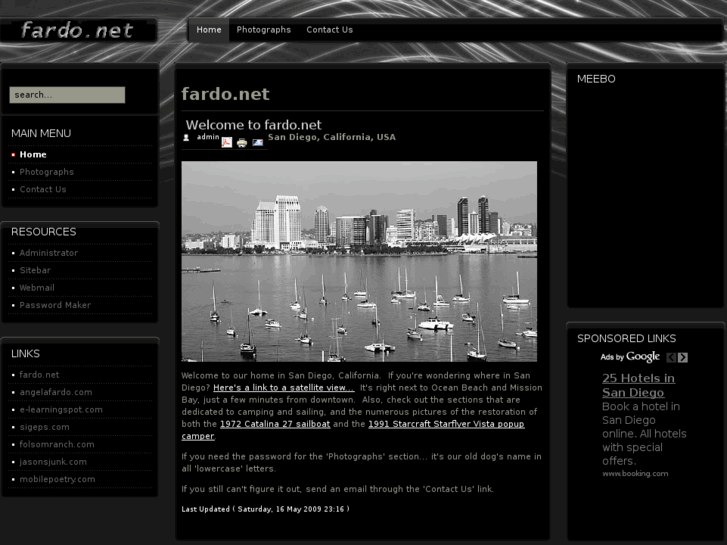Click the www.booking.com ad URL
The width and height of the screenshot is (727, 545).
pos(635,474)
